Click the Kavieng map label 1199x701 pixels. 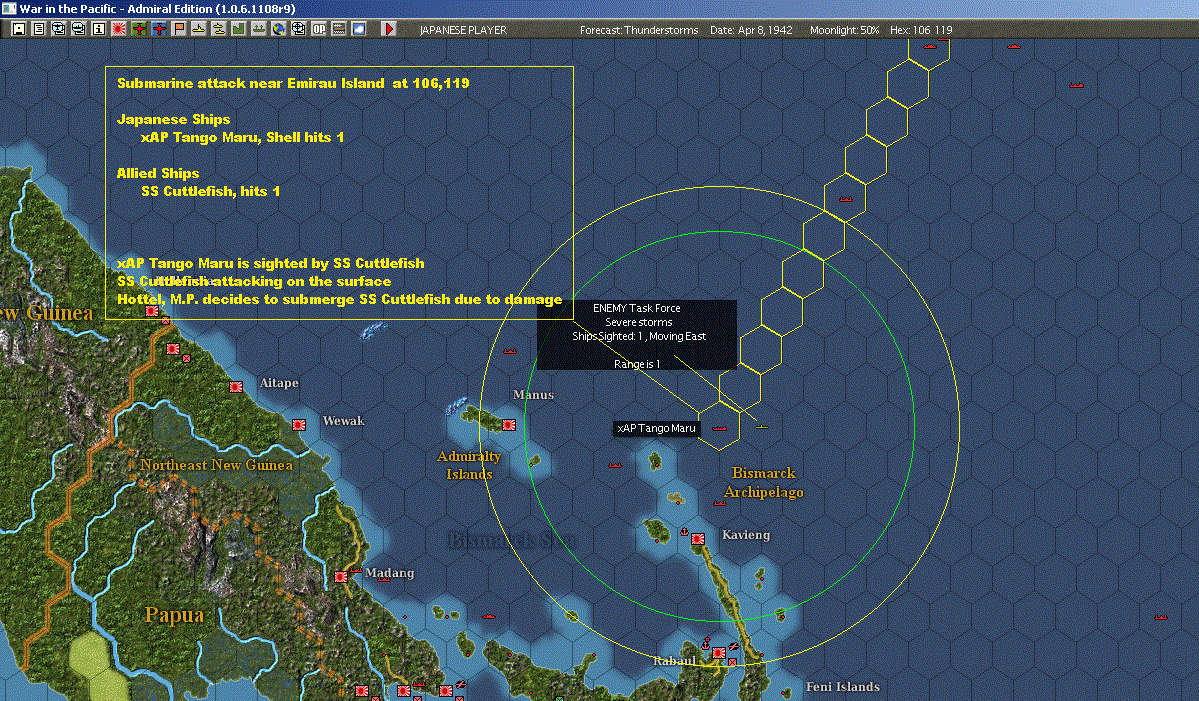tap(746, 535)
